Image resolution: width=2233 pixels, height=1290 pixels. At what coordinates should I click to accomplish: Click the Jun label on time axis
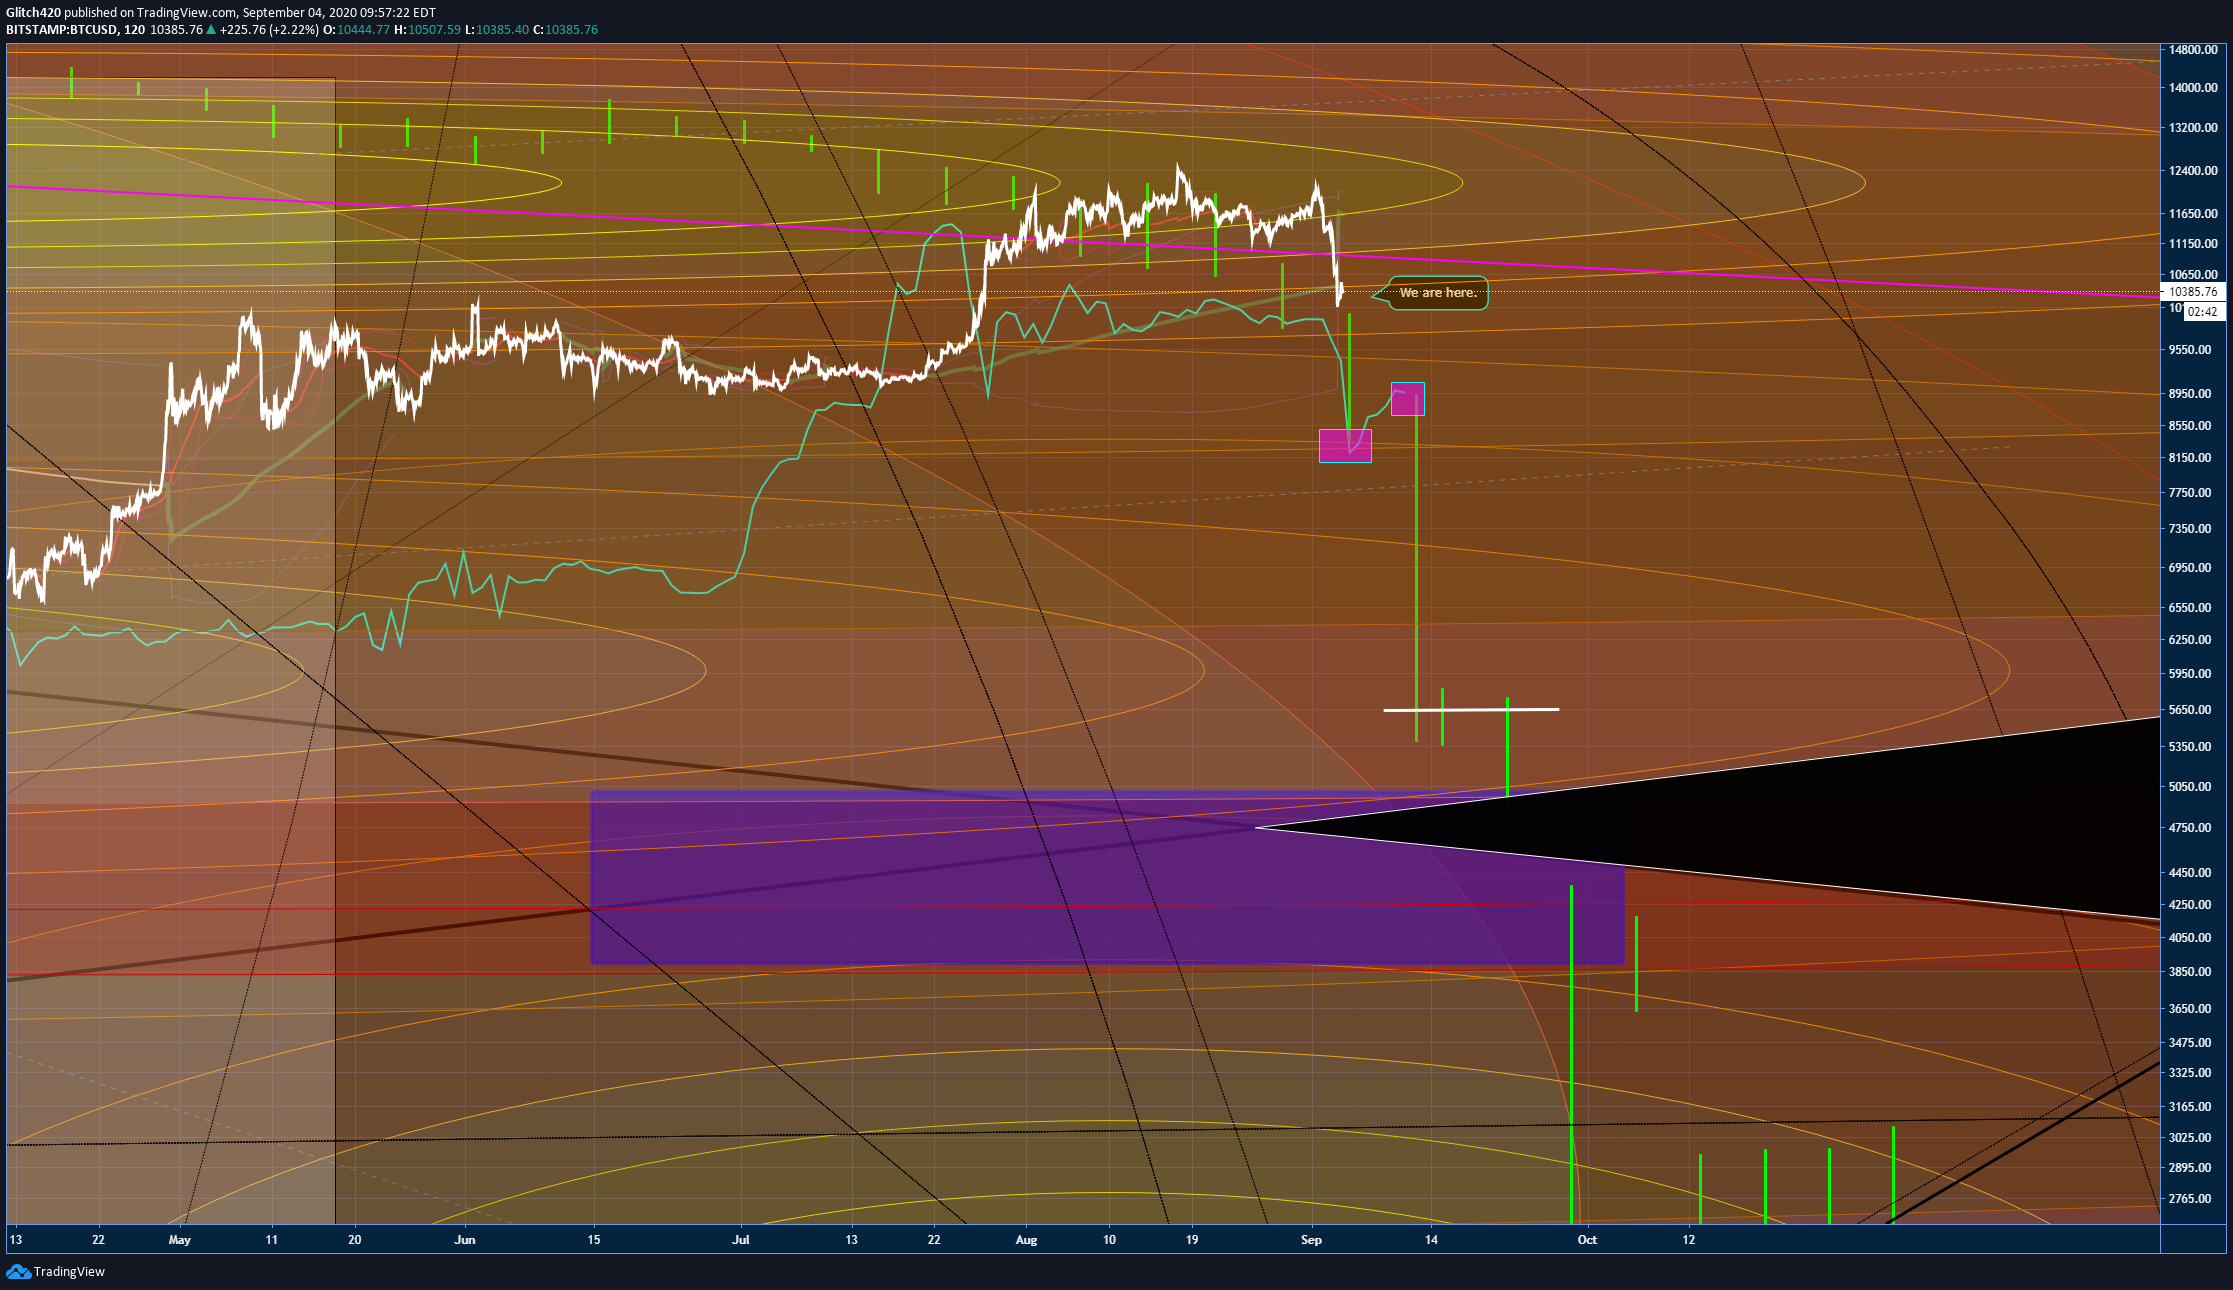(465, 1240)
